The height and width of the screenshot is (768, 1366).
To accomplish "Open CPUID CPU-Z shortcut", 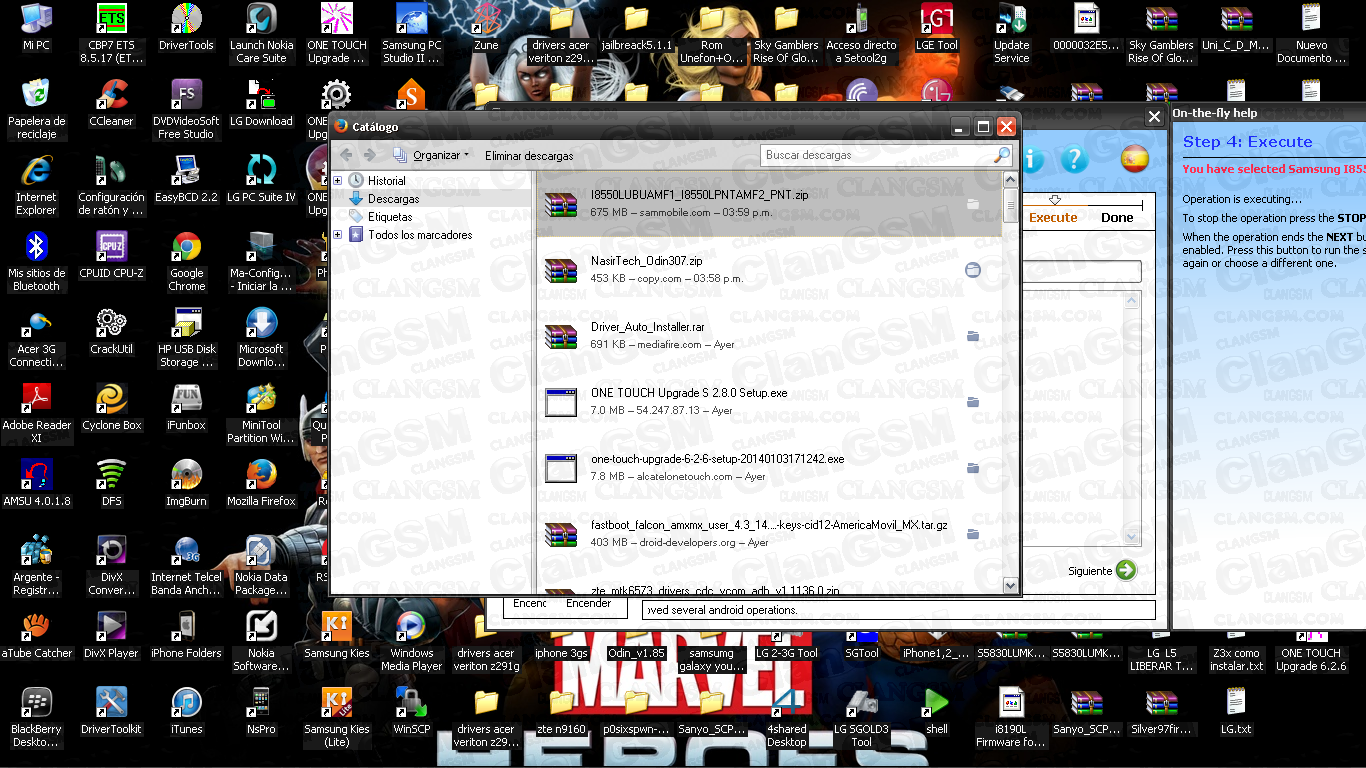I will point(111,256).
